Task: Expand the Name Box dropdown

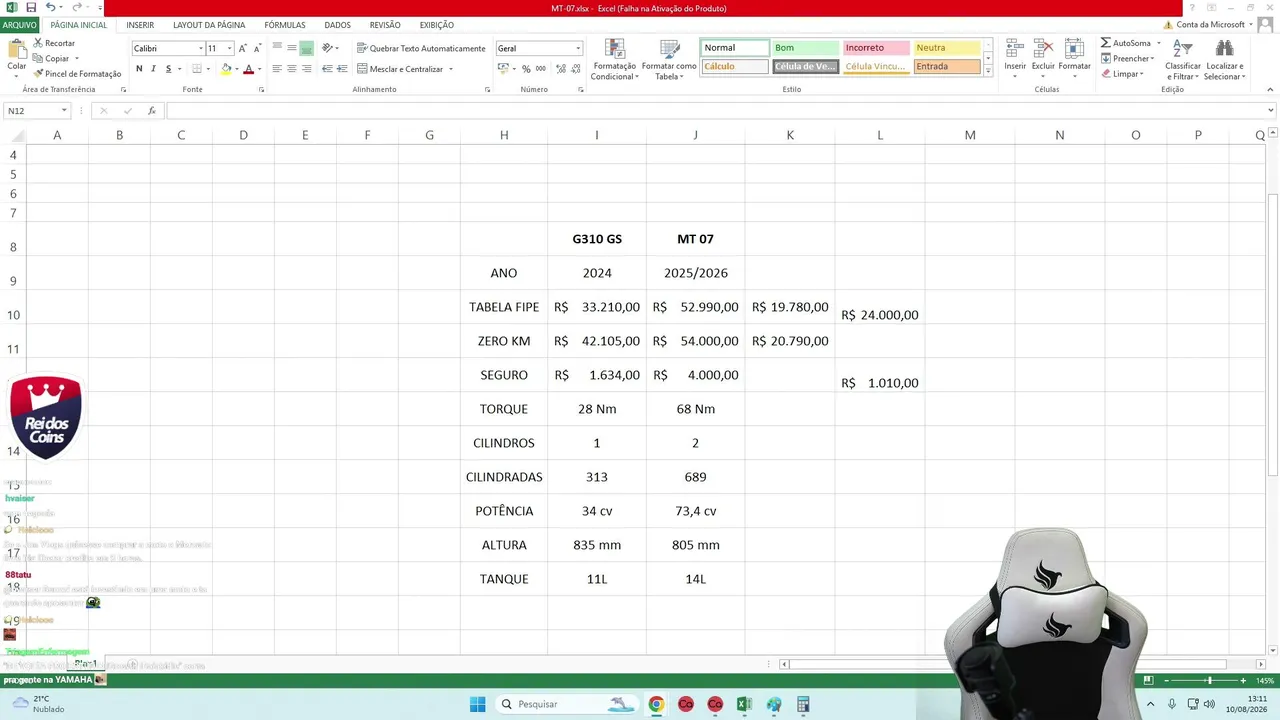Action: tap(64, 111)
